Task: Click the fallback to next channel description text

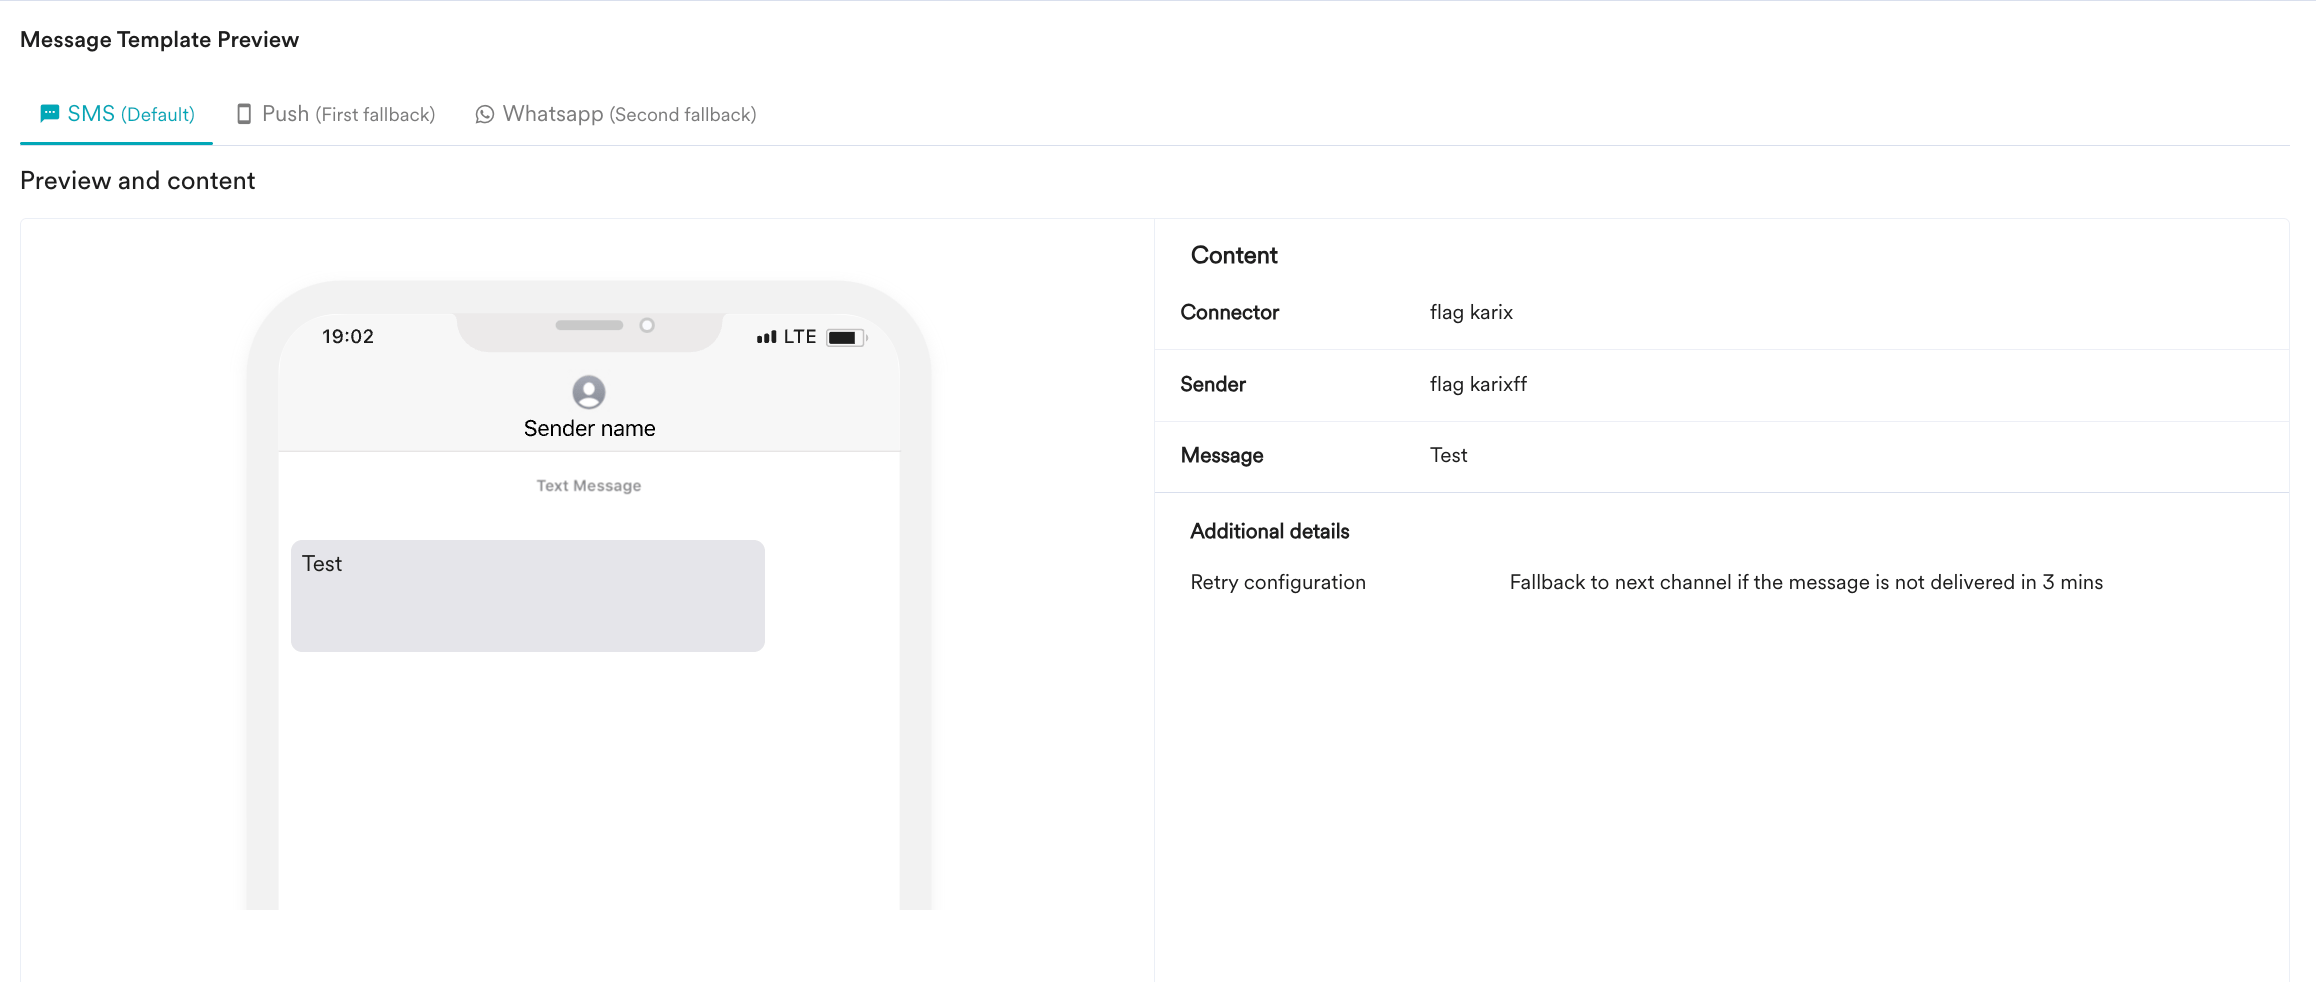Action: click(1806, 582)
